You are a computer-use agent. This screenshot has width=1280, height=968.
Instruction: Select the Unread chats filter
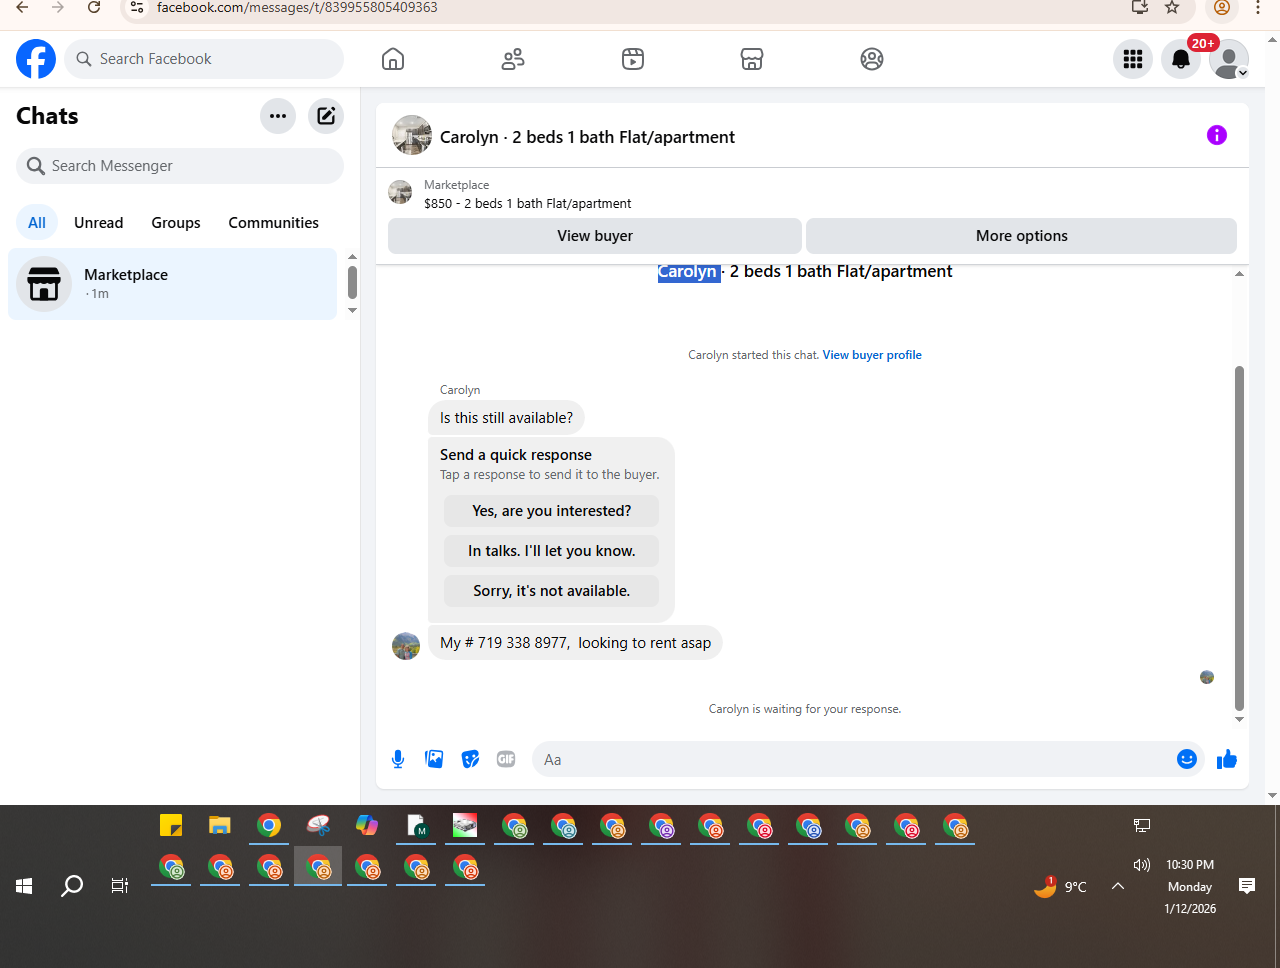point(99,223)
